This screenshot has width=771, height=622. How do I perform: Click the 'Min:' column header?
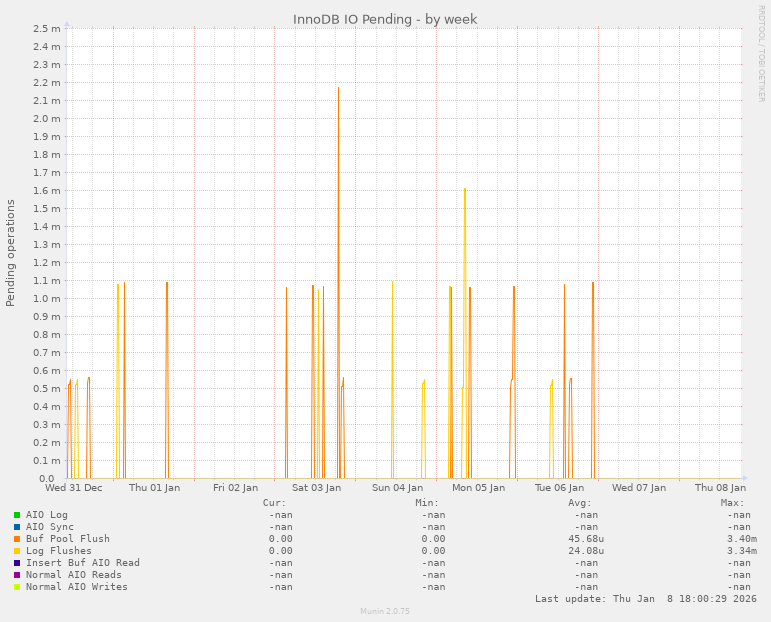[x=427, y=503]
